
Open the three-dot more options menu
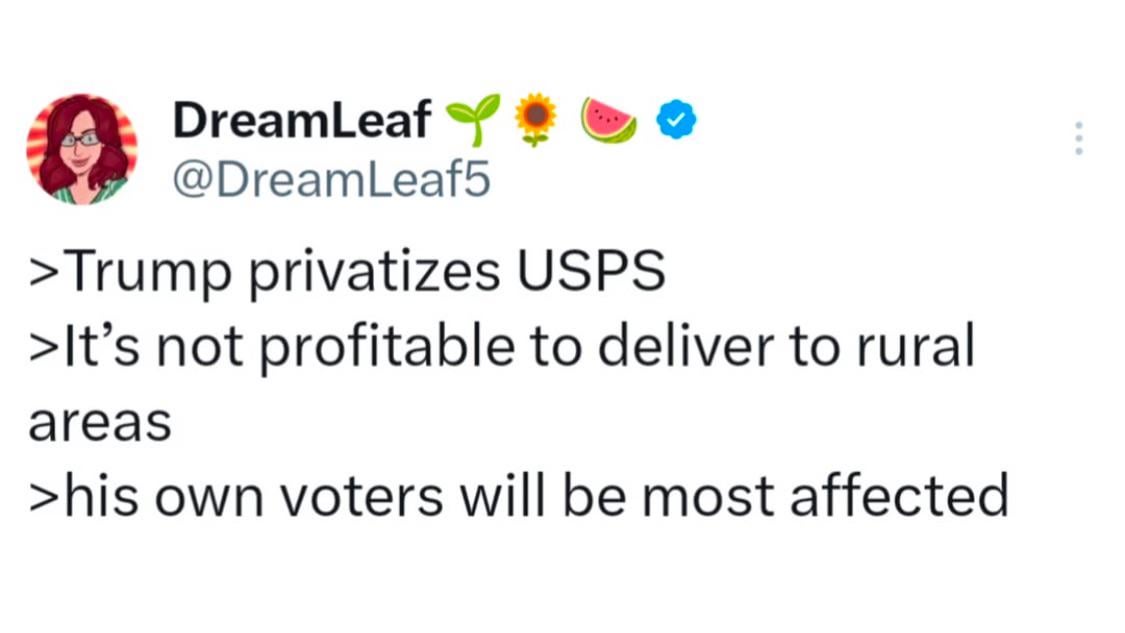pos(1078,139)
